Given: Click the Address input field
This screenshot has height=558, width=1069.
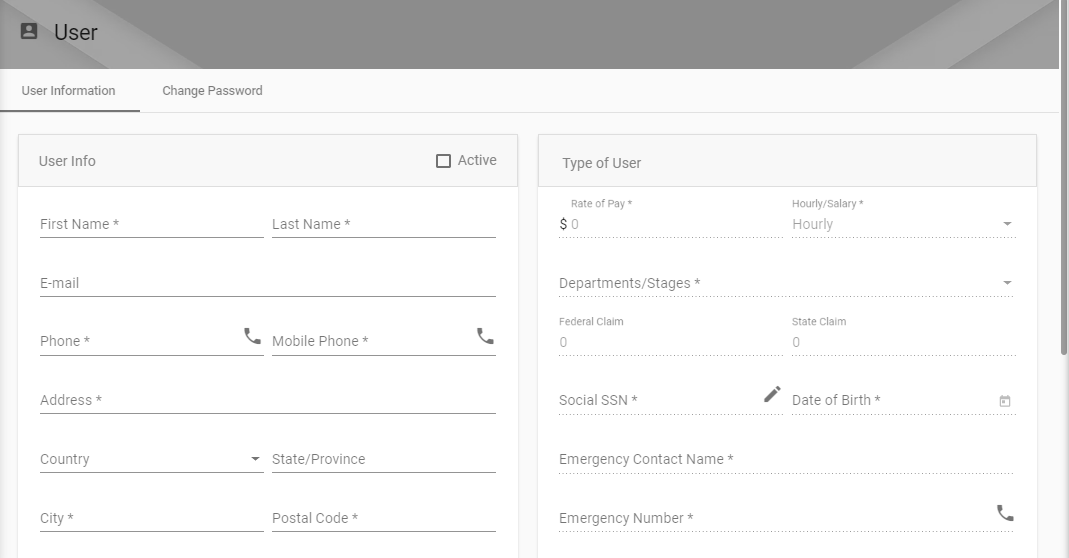Looking at the screenshot, I should pyautogui.click(x=267, y=400).
